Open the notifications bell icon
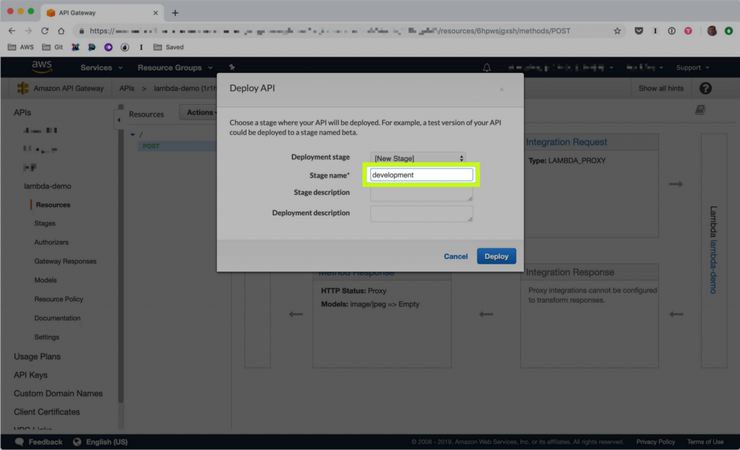 point(487,68)
